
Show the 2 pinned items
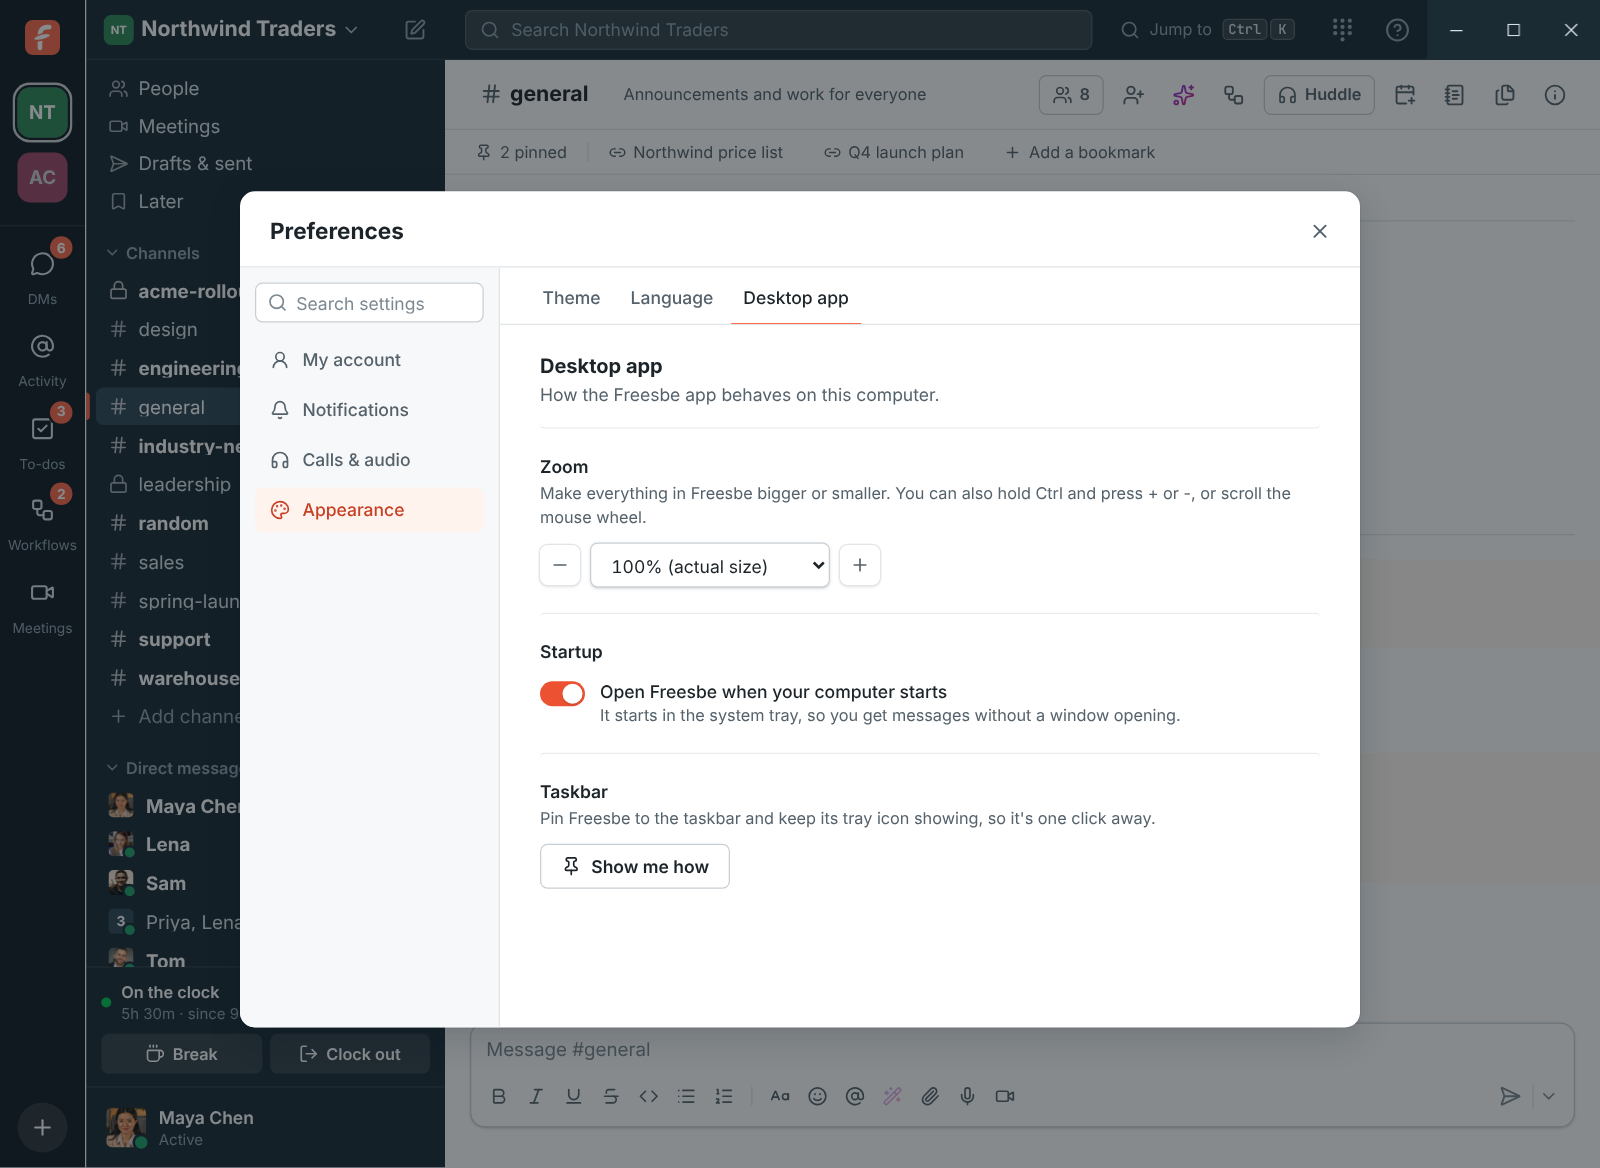tap(521, 152)
